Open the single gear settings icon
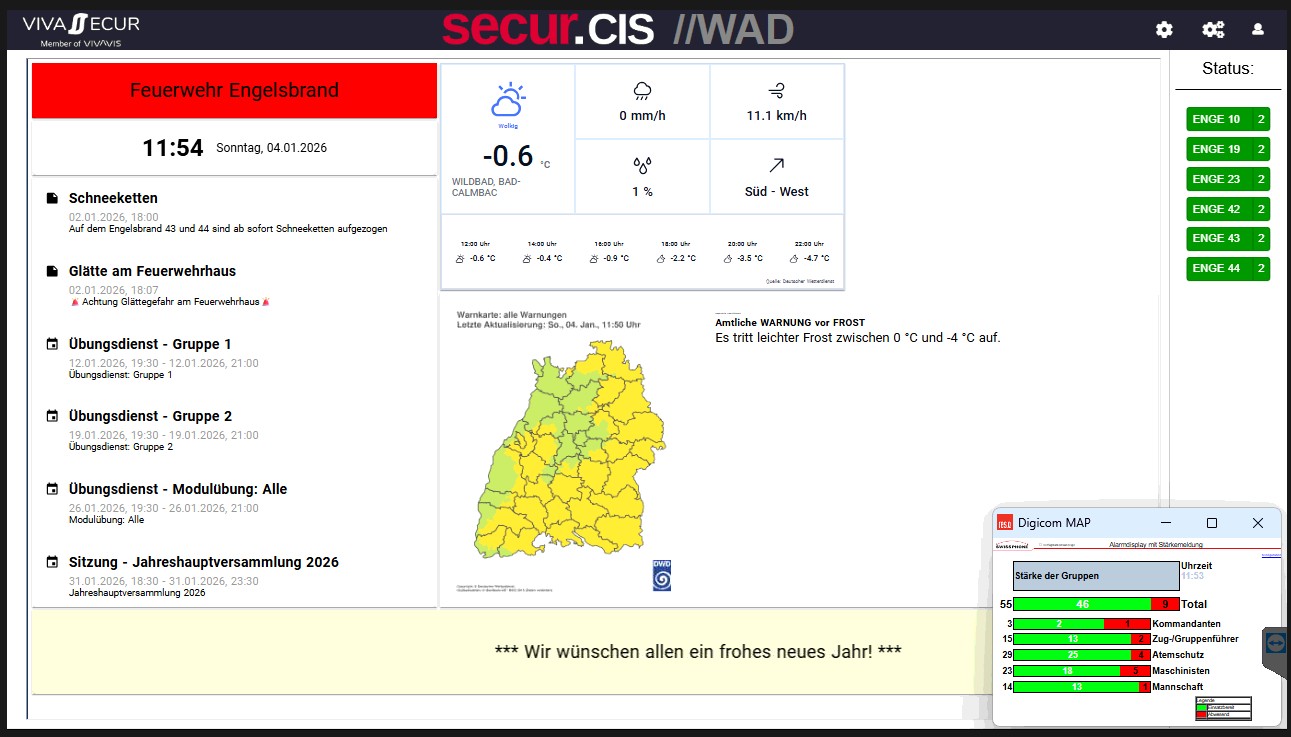This screenshot has height=737, width=1291. [1164, 30]
